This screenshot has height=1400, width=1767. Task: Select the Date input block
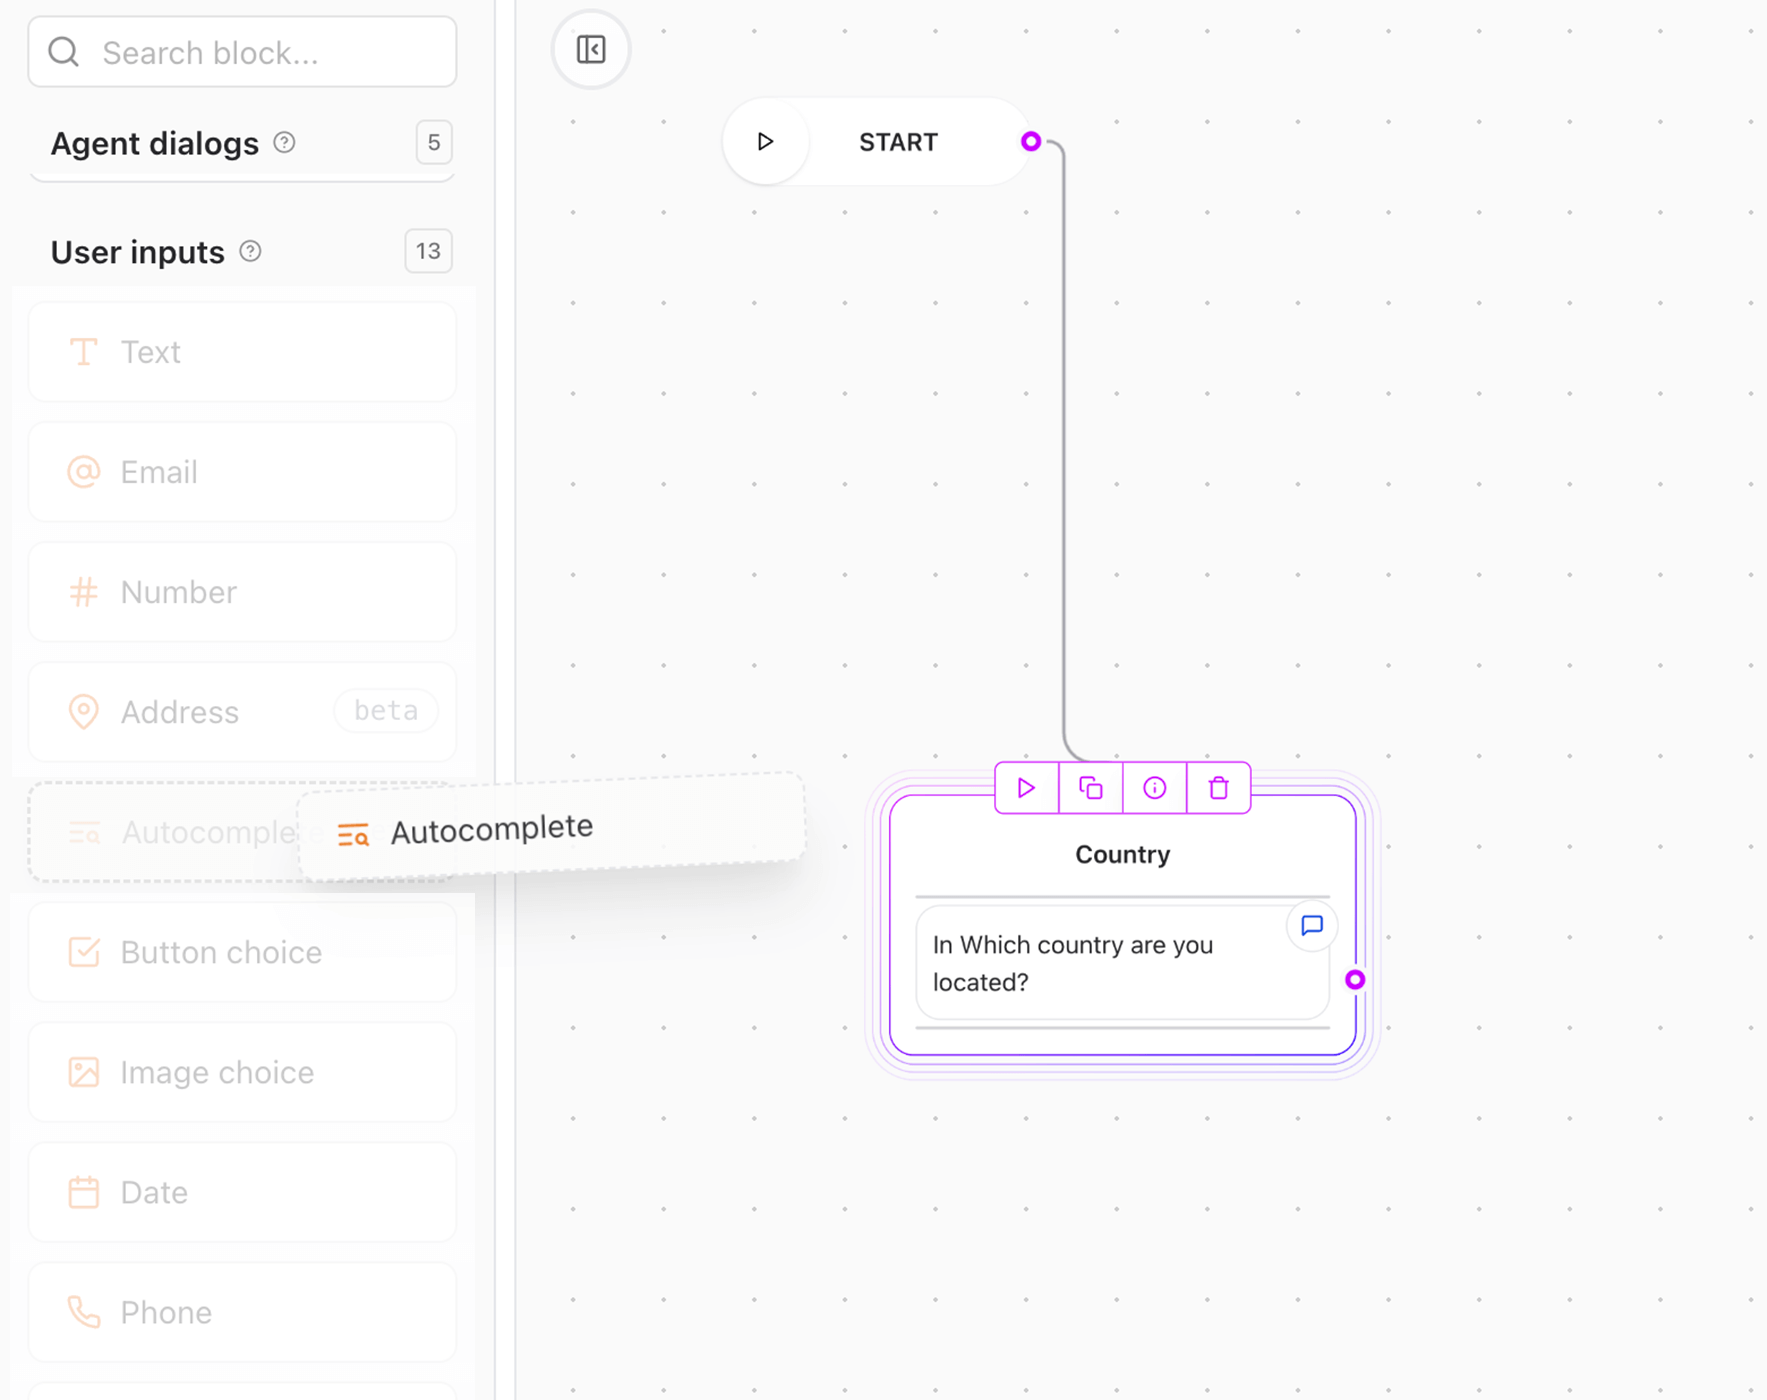(x=241, y=1192)
